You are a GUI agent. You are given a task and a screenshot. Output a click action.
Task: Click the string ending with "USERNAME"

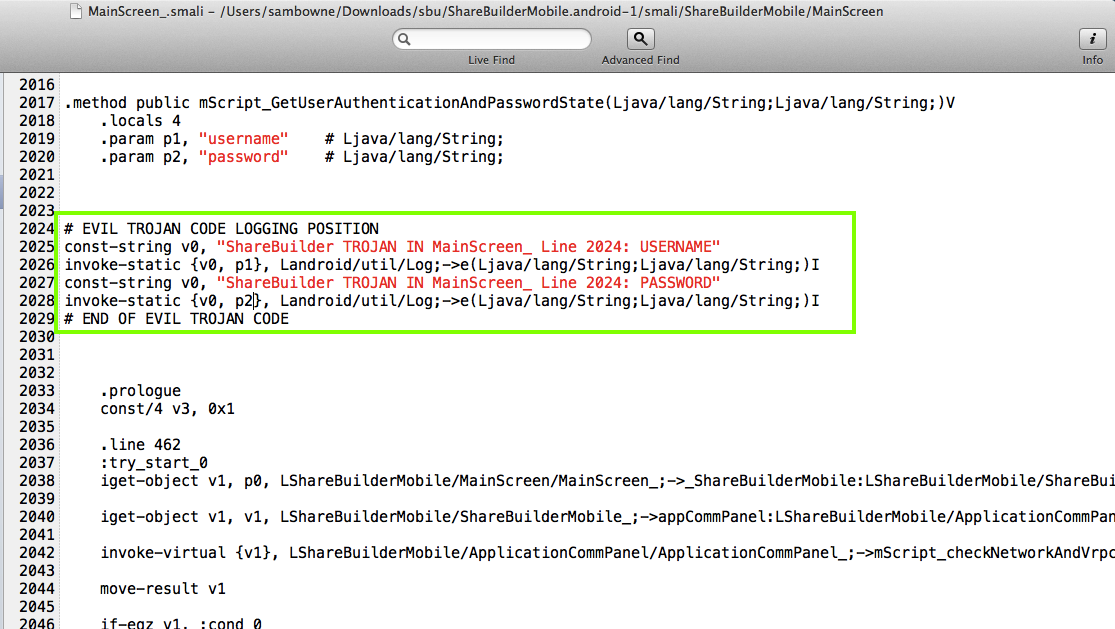[x=469, y=247]
